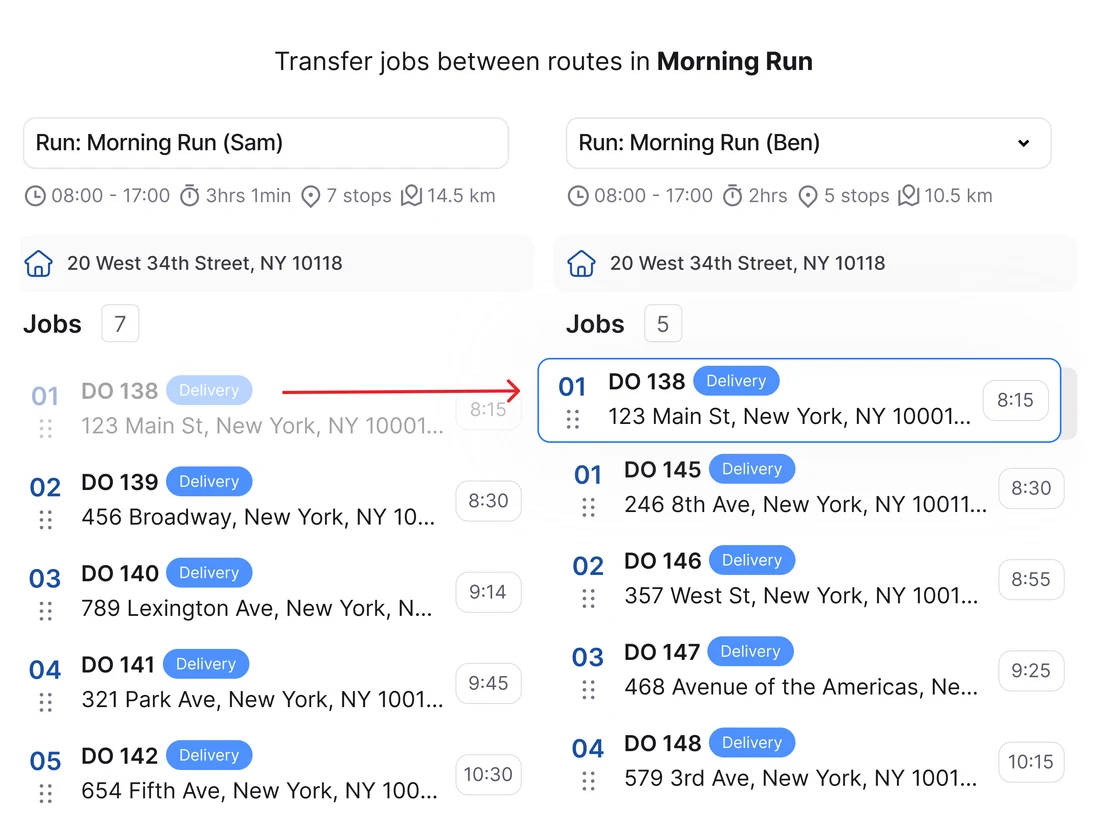Click the 9:45 time chip of DO 141

pyautogui.click(x=488, y=683)
